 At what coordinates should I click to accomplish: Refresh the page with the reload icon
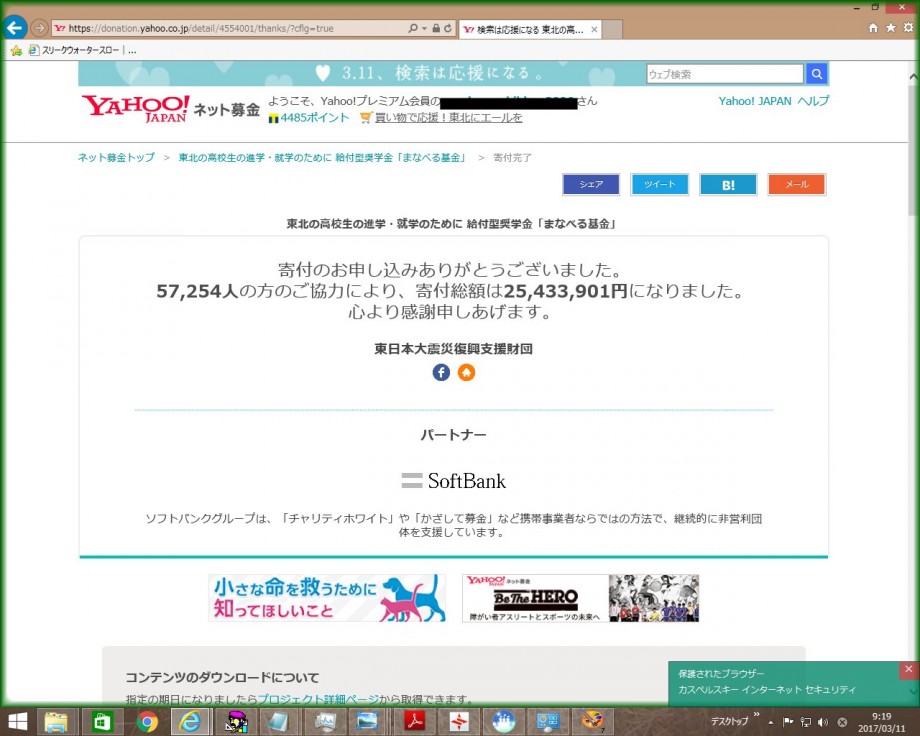click(x=448, y=28)
